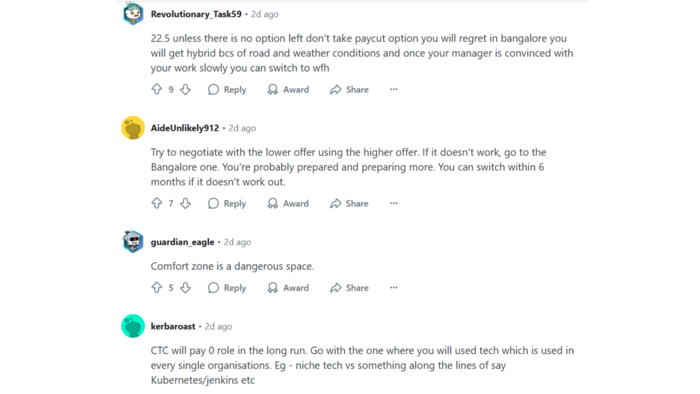700x394 pixels.
Task: Click Revolutionary_Task59's avatar image
Action: 133,13
